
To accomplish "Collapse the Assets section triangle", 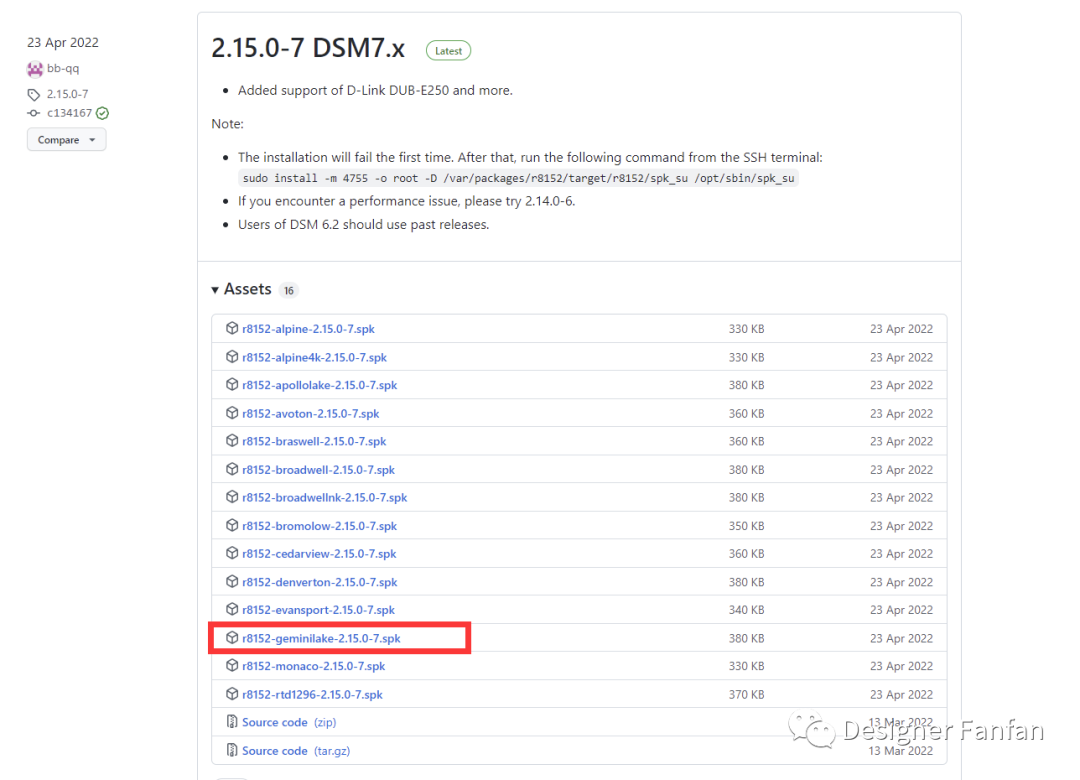I will coord(215,290).
